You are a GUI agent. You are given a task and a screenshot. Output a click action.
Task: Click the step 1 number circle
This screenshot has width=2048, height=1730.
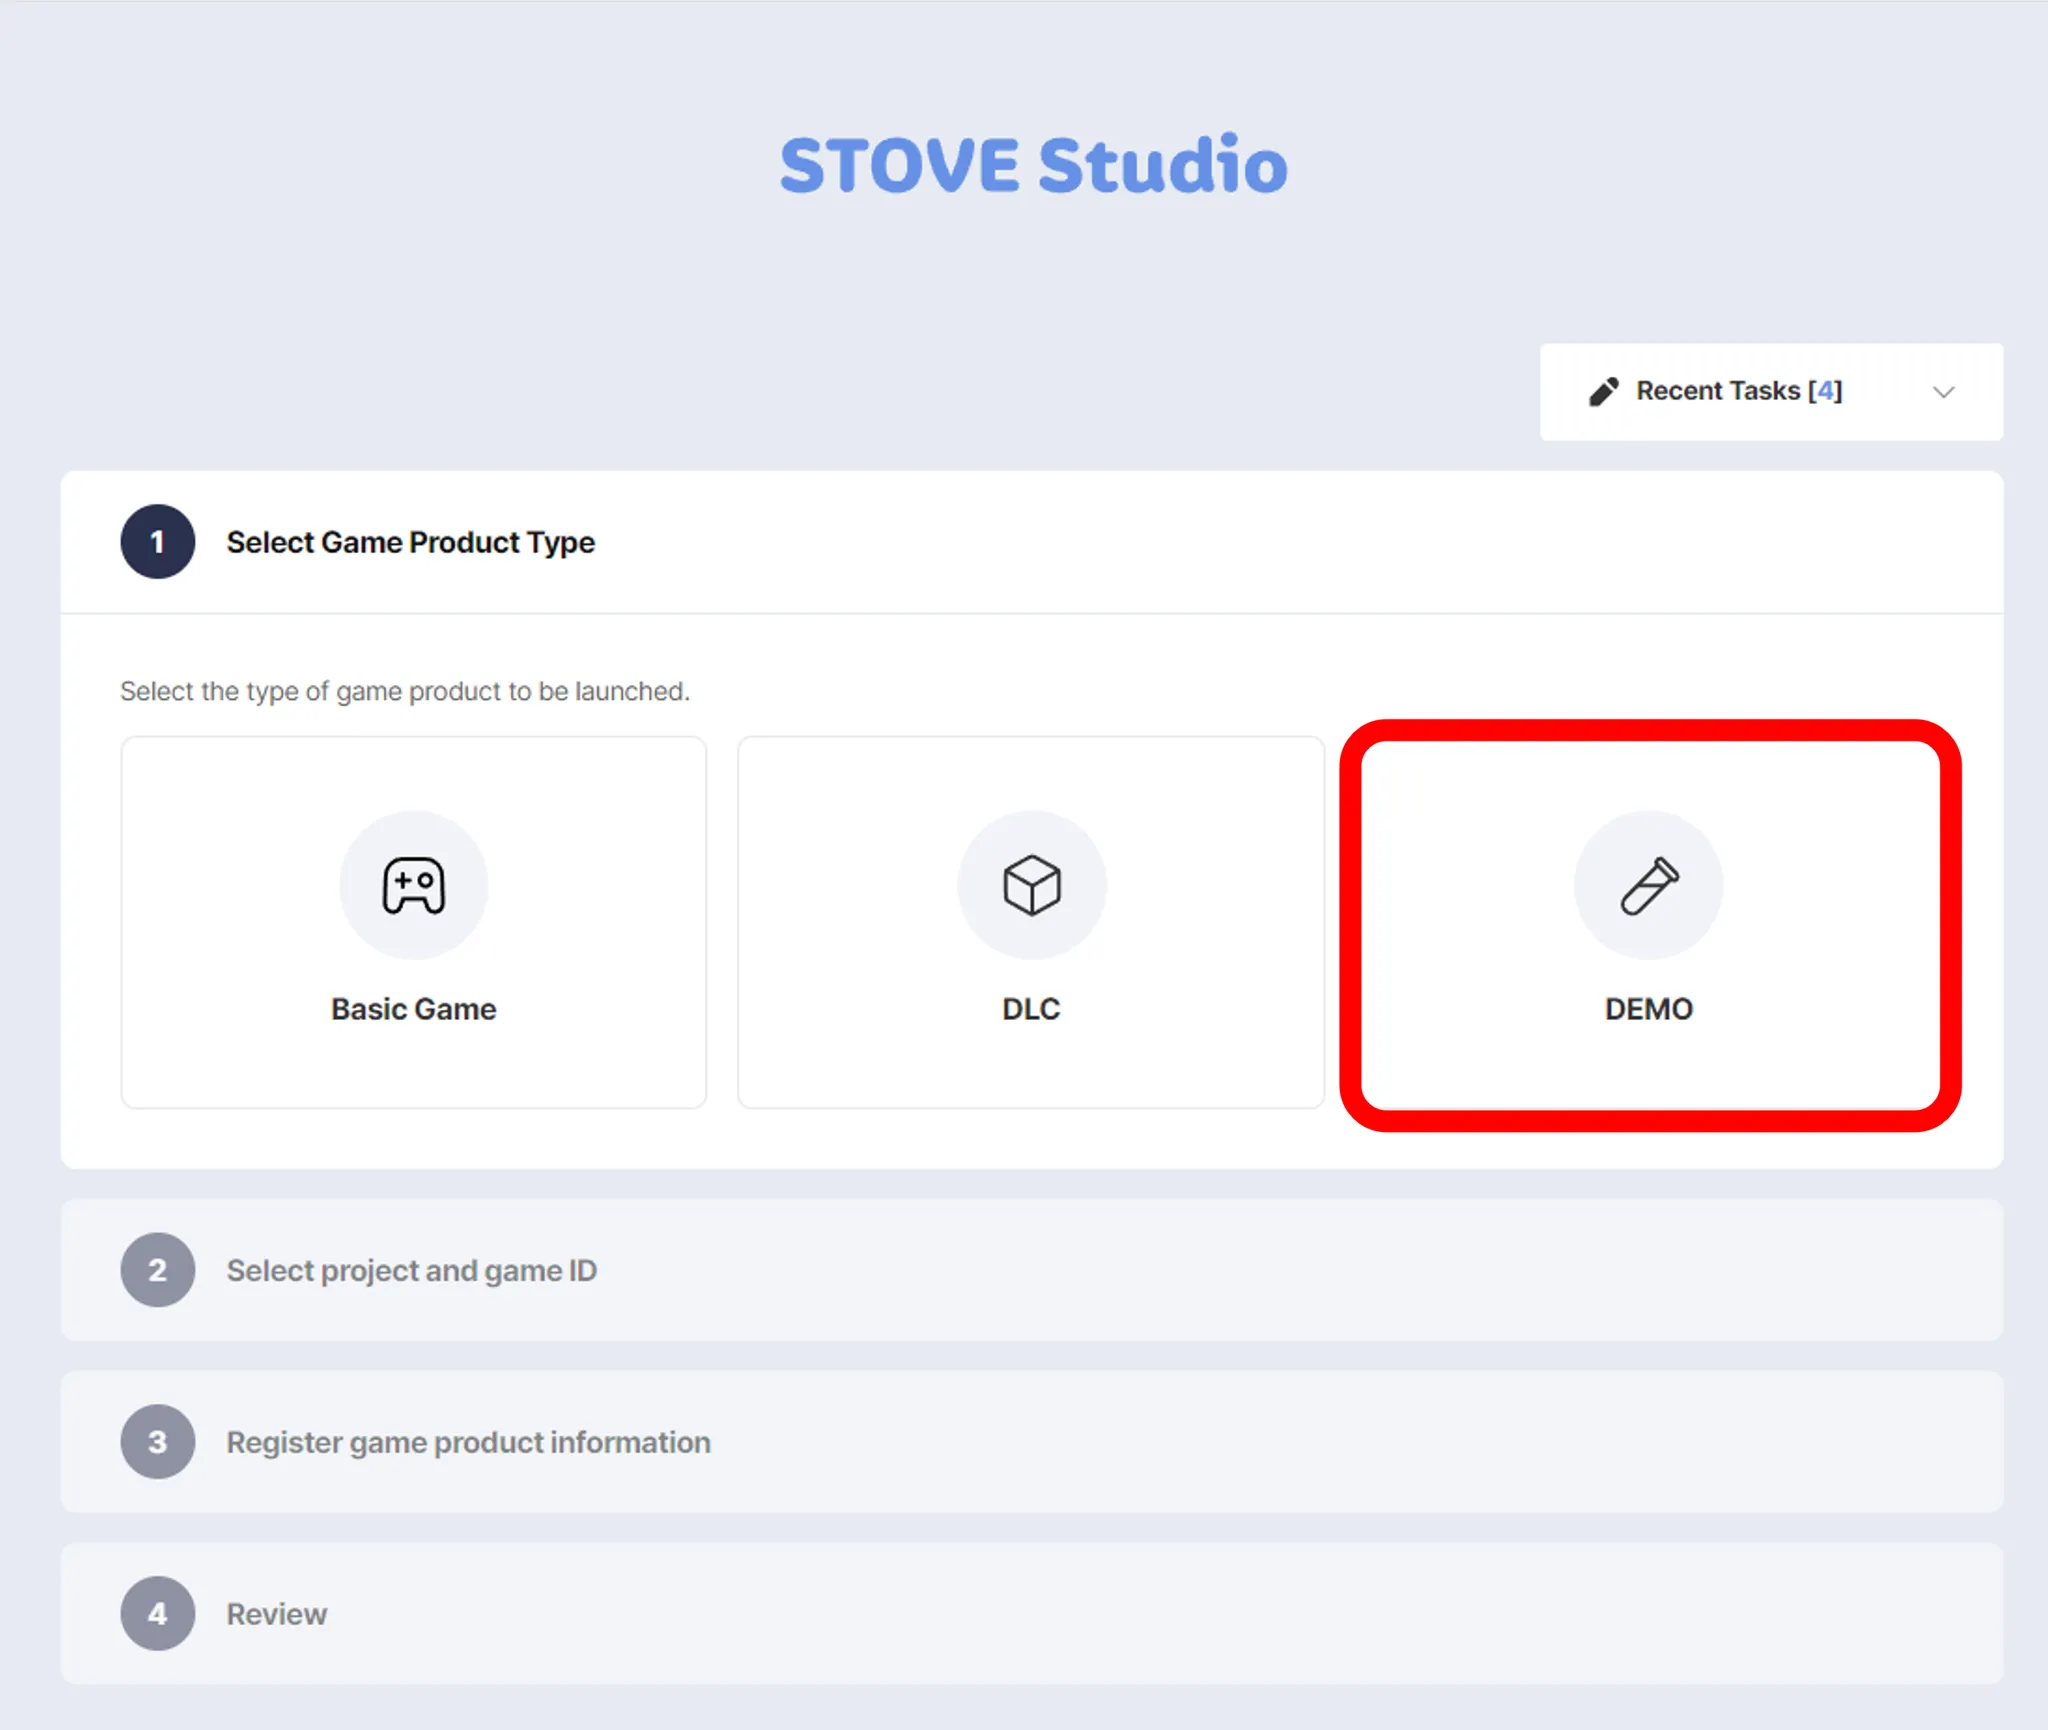click(158, 542)
